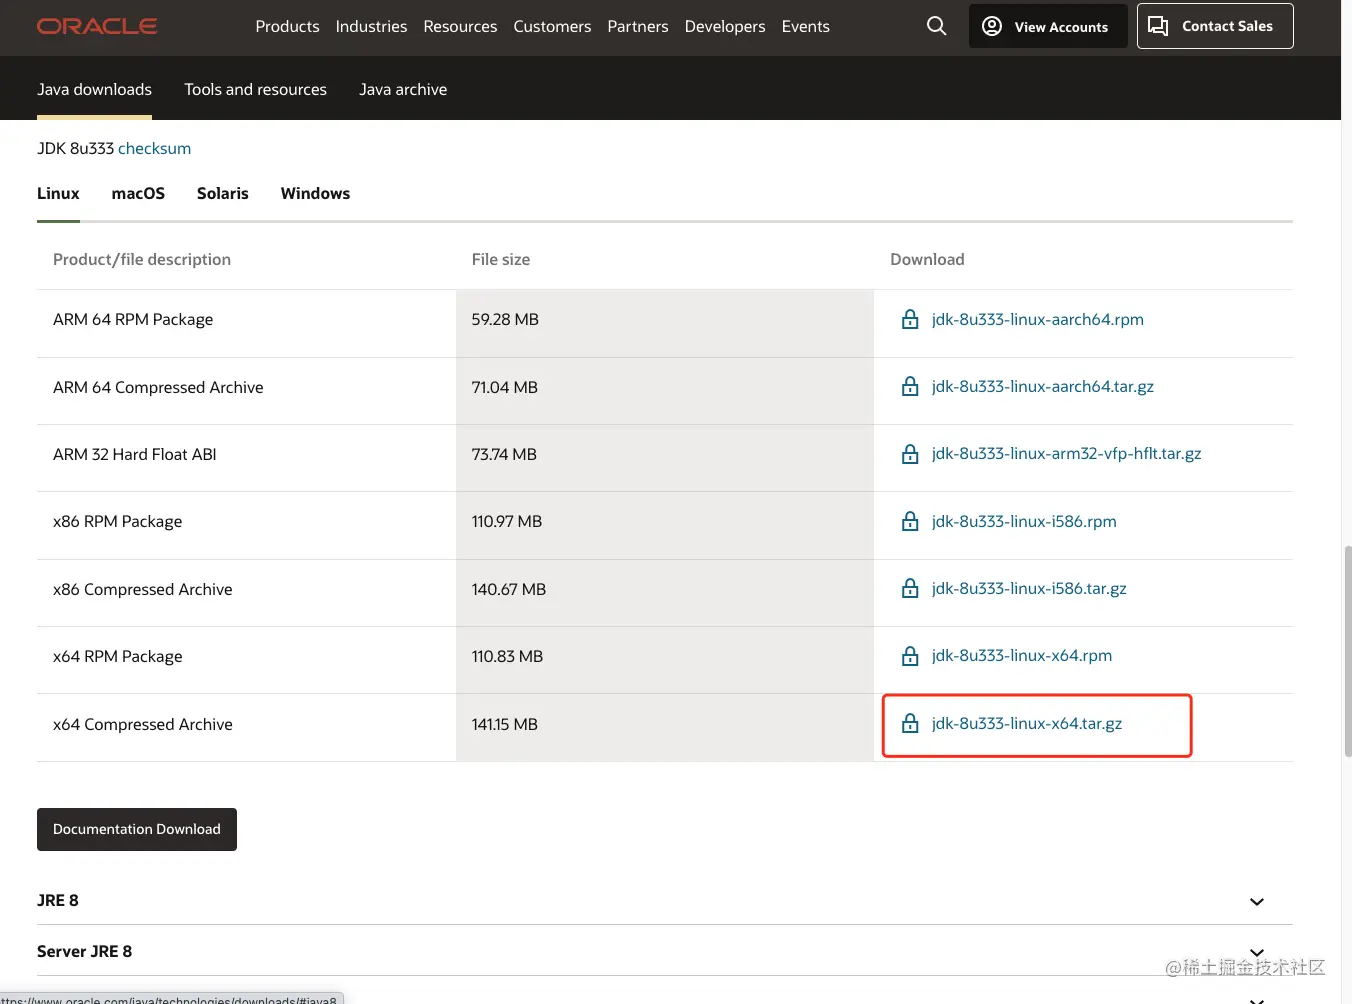1352x1004 pixels.
Task: Click lock icon beside jdk-8u333-linux-x64.rpm
Action: point(910,656)
